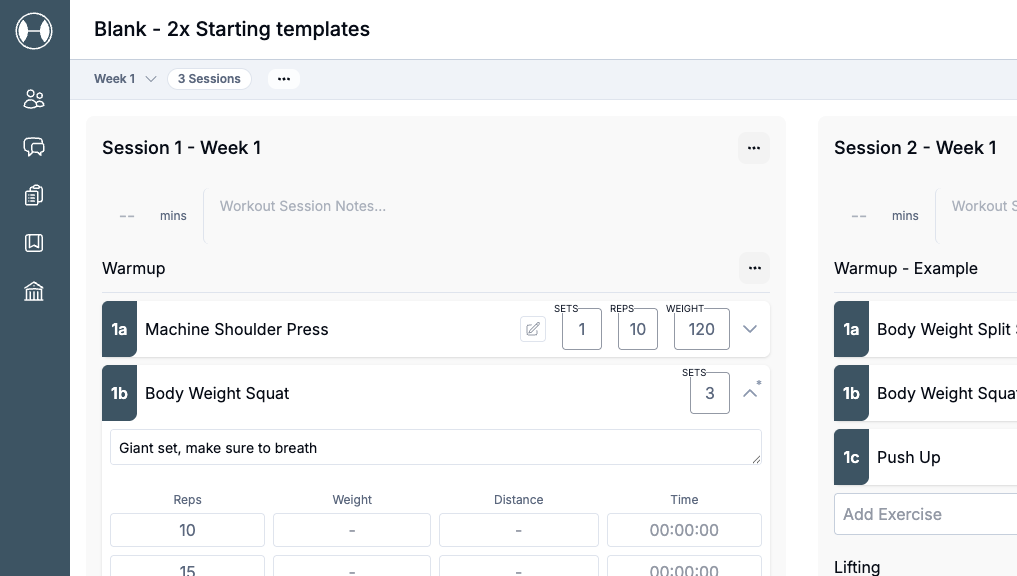Click the Weight column header in squat table
The image size is (1017, 576).
tap(352, 499)
